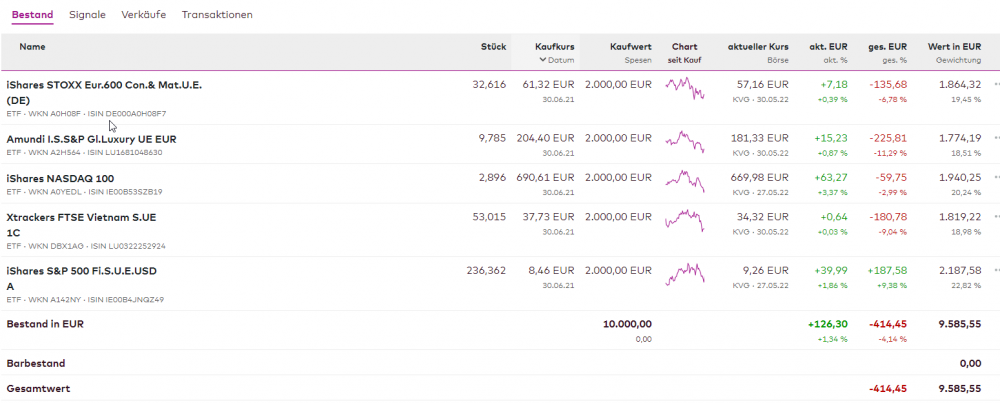Open three-dot menu for Xtrackers Vietnam row
1000x403 pixels.
click(996, 217)
